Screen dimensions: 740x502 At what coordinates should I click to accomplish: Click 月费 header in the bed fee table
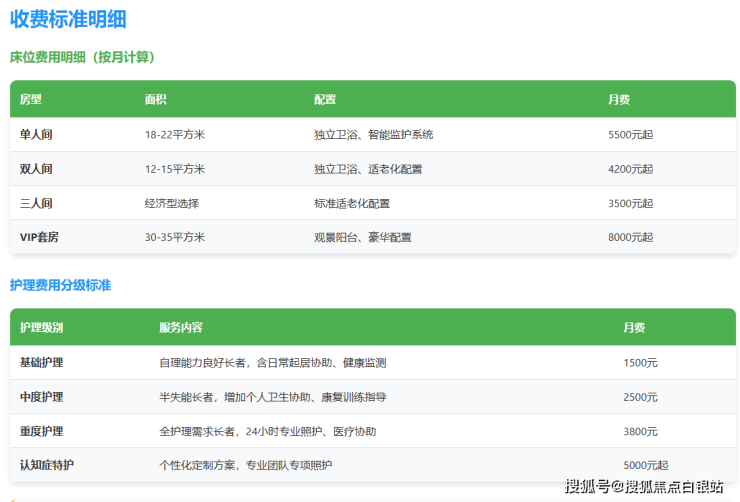619,100
